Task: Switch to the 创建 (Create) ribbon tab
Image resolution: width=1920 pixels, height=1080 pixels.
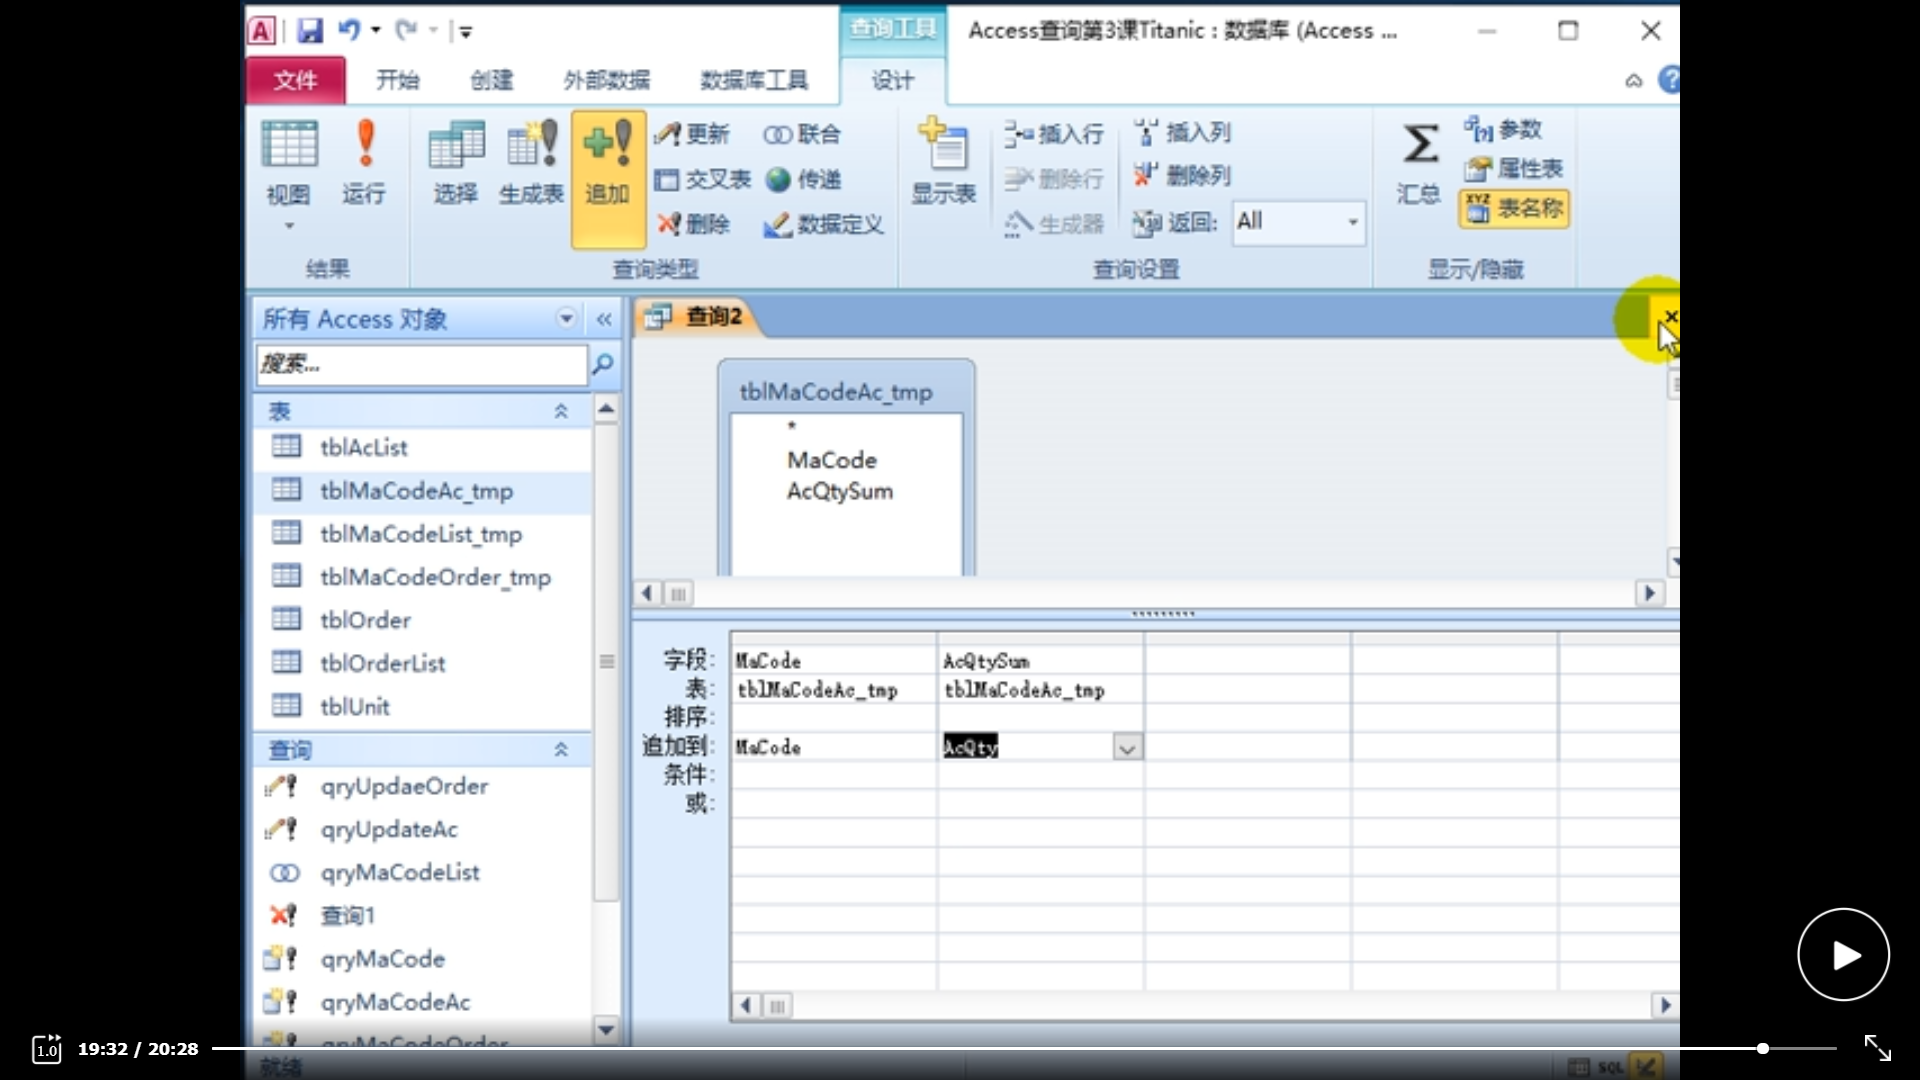Action: click(x=492, y=80)
